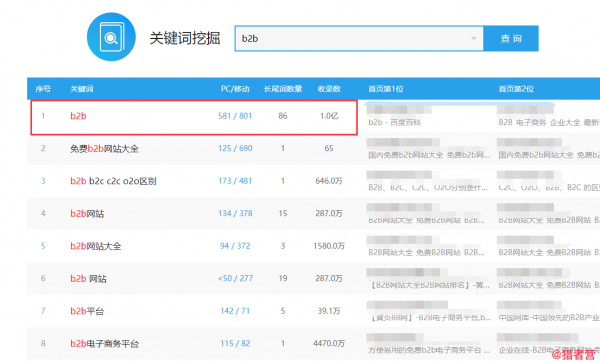Click the 查询 query button
This screenshot has height=363, width=600.
pyautogui.click(x=511, y=38)
